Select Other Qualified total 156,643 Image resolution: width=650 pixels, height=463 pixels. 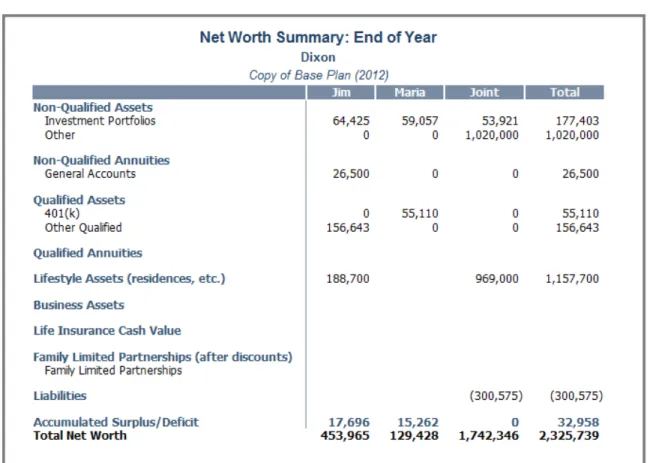point(577,228)
